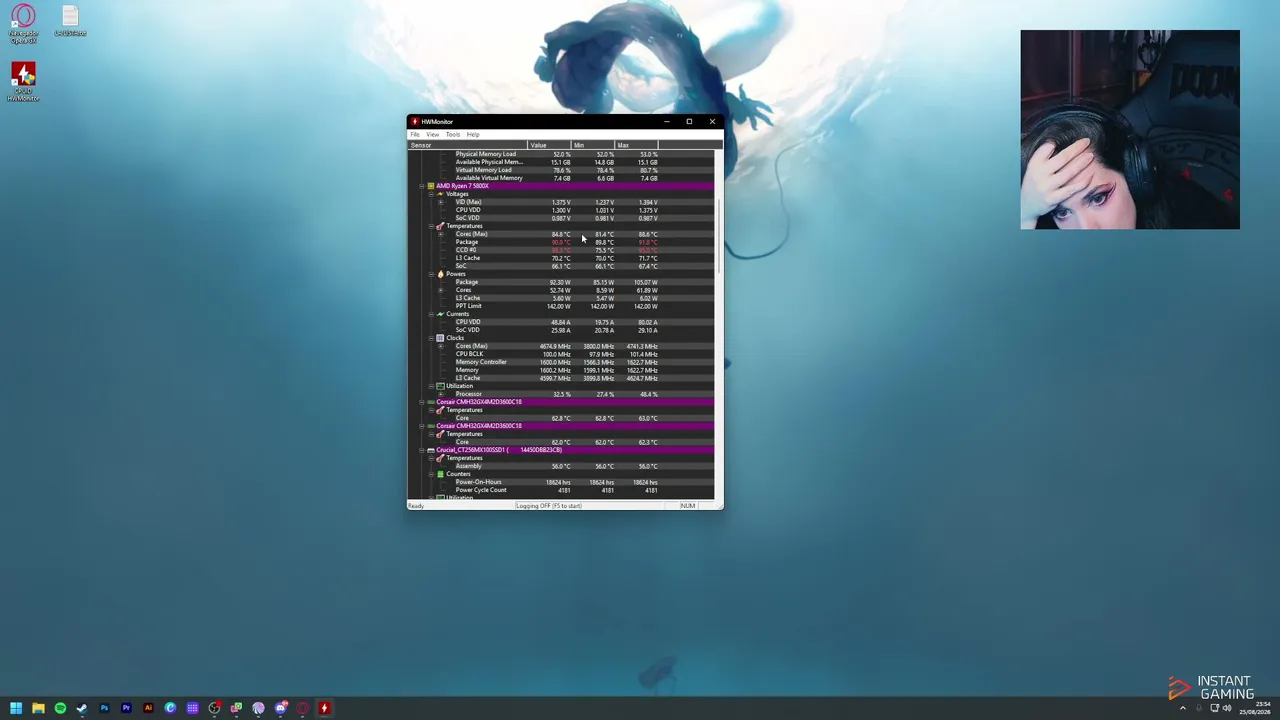This screenshot has height=720, width=1280.
Task: Open File Explorer from the taskbar
Action: click(x=38, y=708)
